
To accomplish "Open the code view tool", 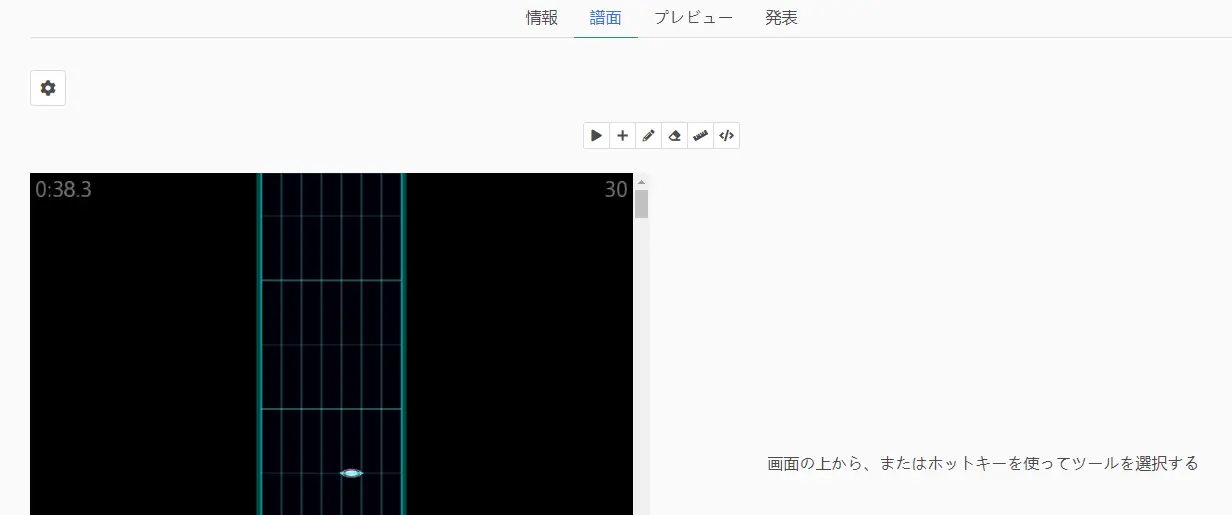I will click(727, 136).
